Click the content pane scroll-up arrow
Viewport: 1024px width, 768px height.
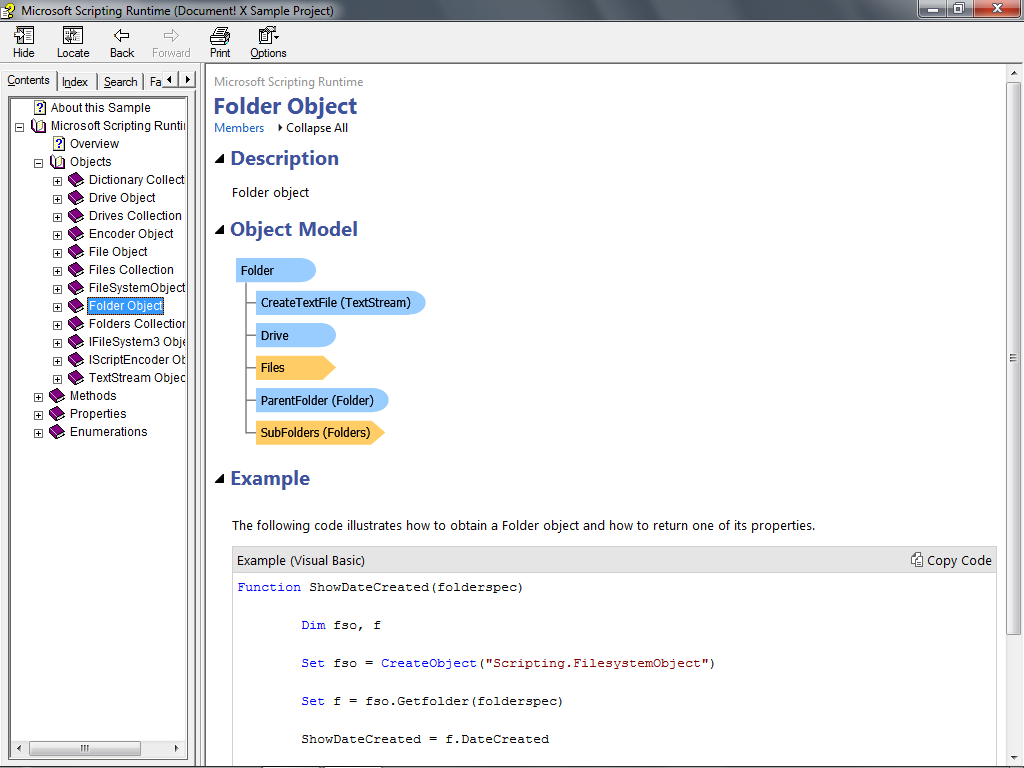(x=1013, y=72)
